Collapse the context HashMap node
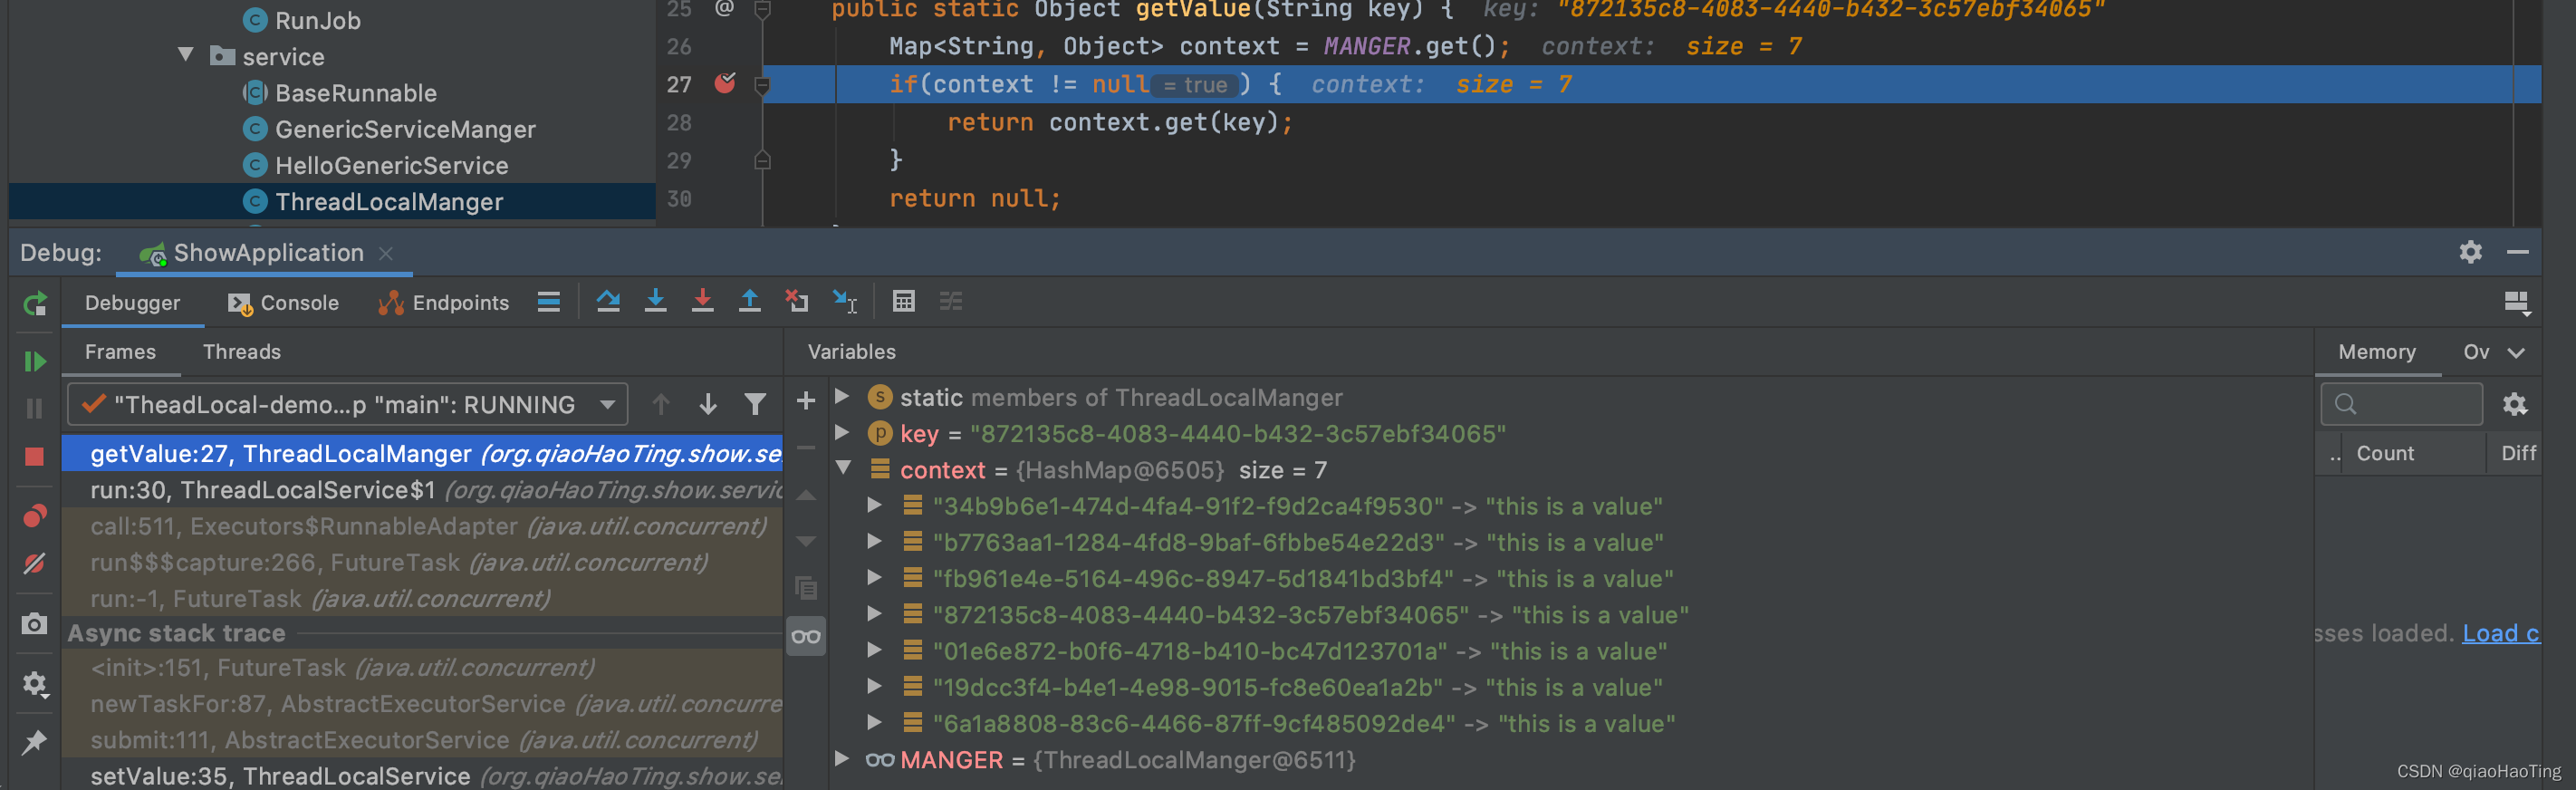The image size is (2576, 790). click(x=843, y=468)
